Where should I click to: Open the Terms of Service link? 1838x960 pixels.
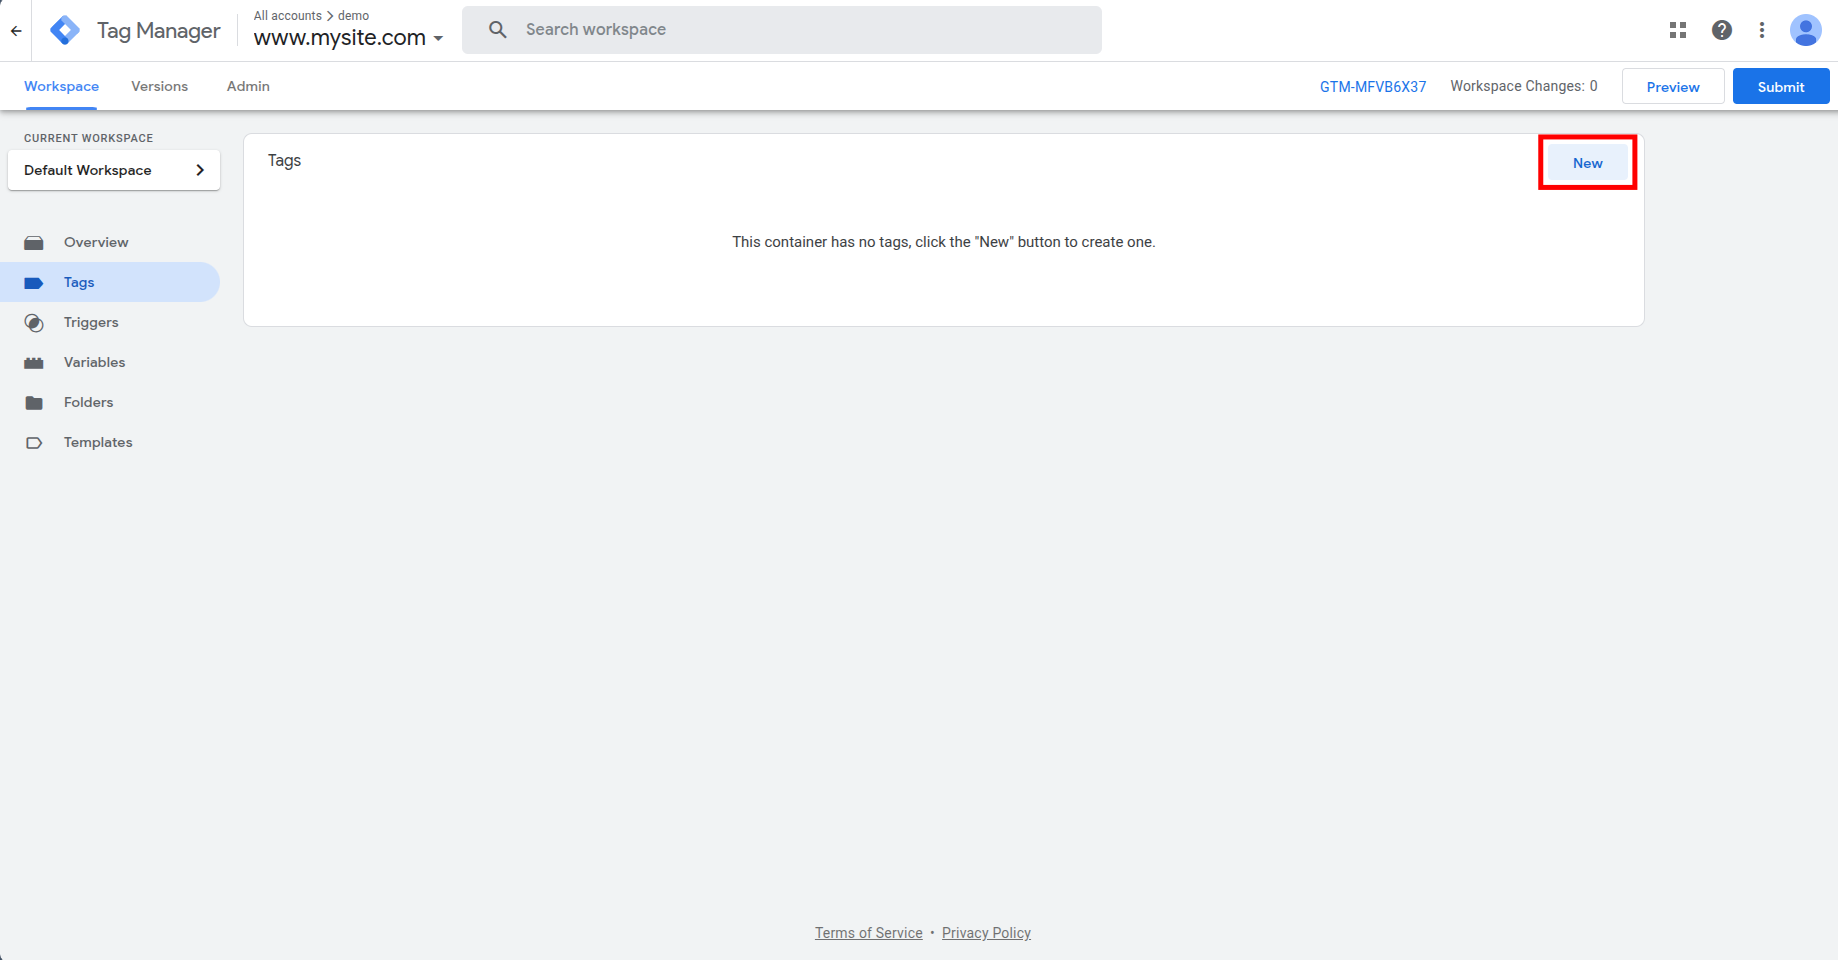[869, 933]
